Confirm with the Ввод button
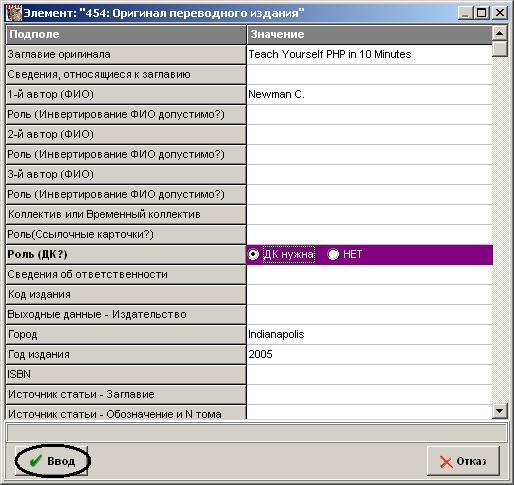This screenshot has height=485, width=514. pyautogui.click(x=51, y=461)
